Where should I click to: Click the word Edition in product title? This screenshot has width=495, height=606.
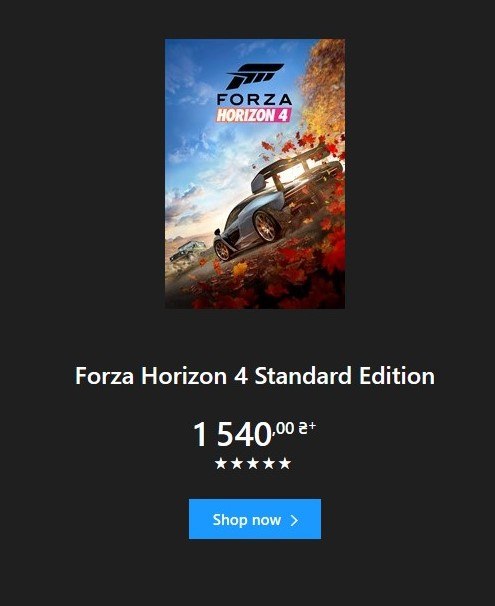click(x=397, y=376)
